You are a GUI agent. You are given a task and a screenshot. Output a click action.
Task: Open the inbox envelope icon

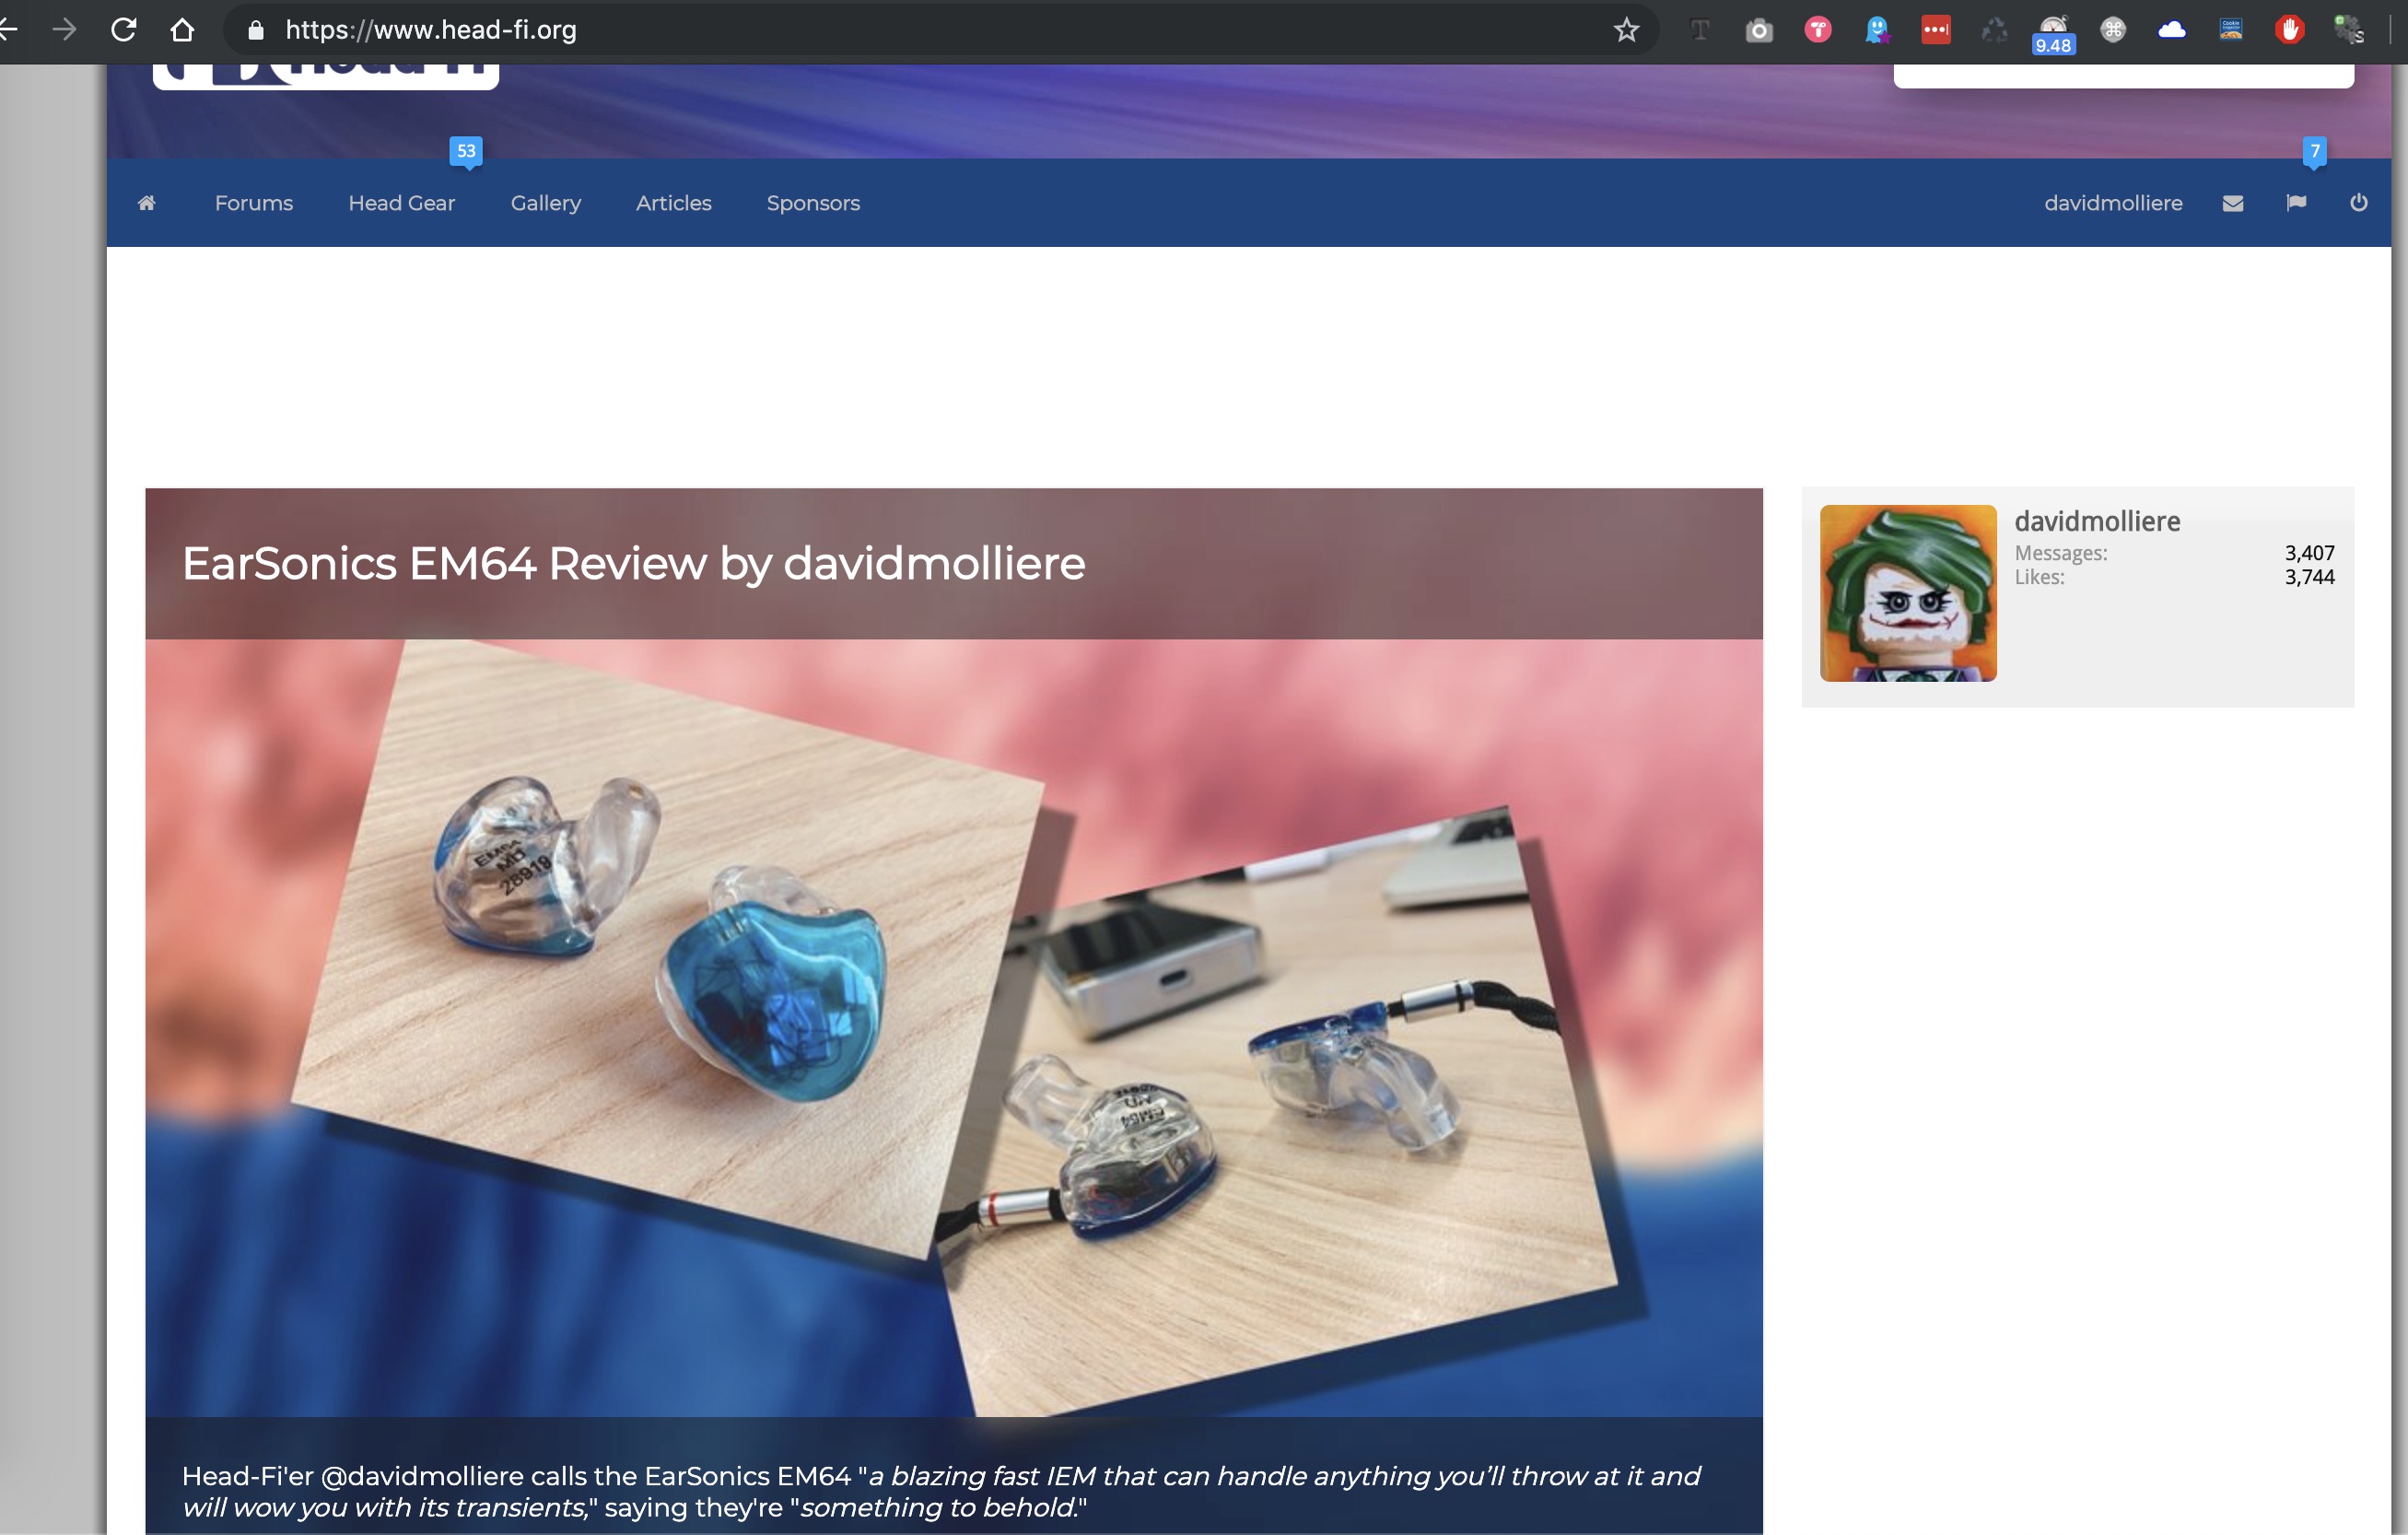point(2232,203)
